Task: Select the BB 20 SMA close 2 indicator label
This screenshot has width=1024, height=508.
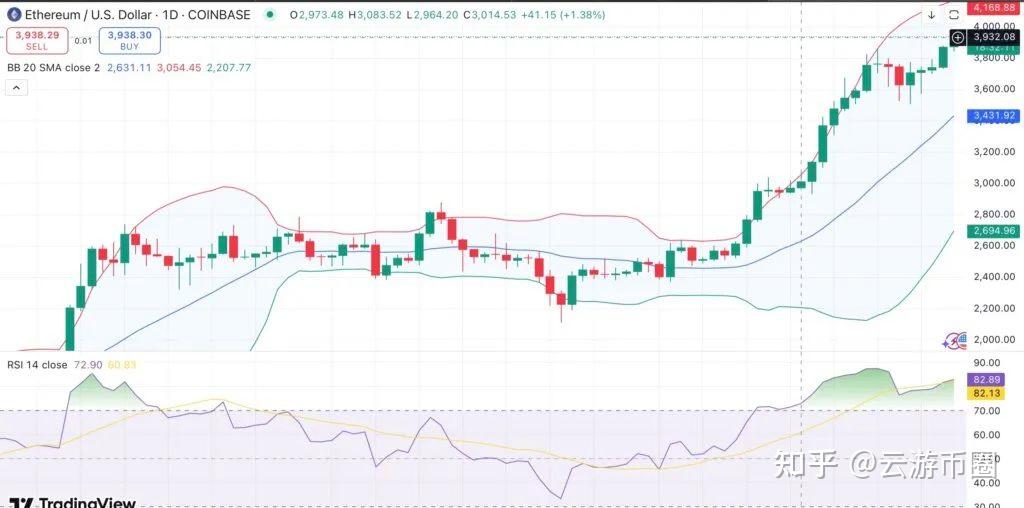Action: 54,67
